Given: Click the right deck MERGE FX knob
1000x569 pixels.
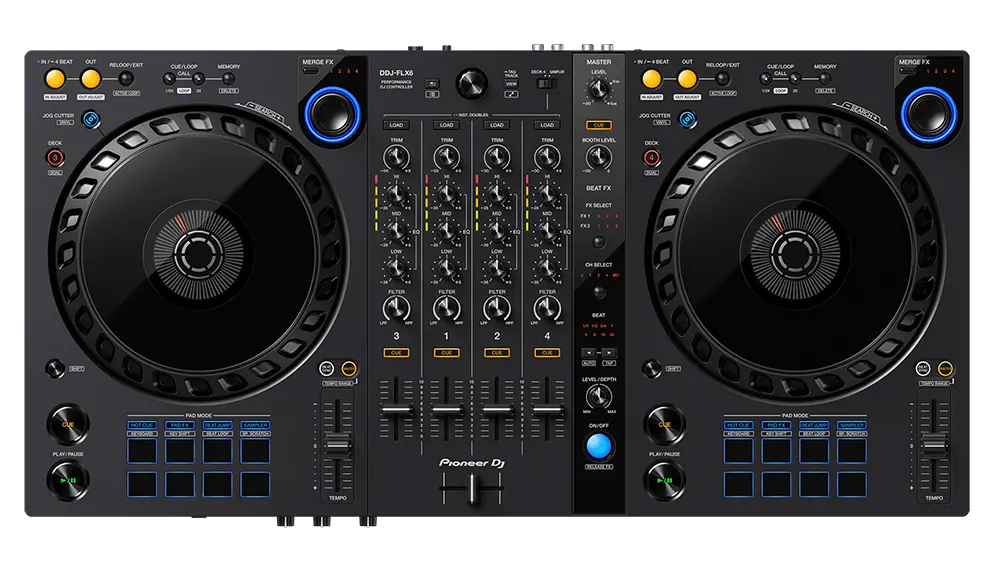Looking at the screenshot, I should pyautogui.click(x=928, y=115).
